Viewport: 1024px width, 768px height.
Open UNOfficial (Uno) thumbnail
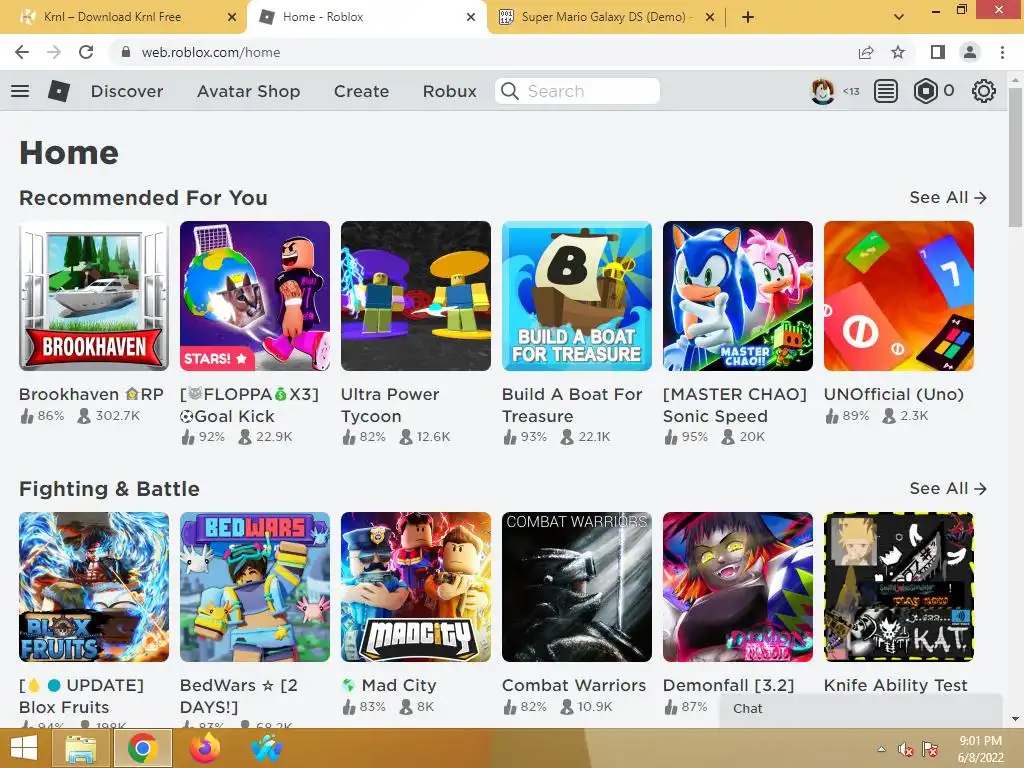pyautogui.click(x=899, y=296)
